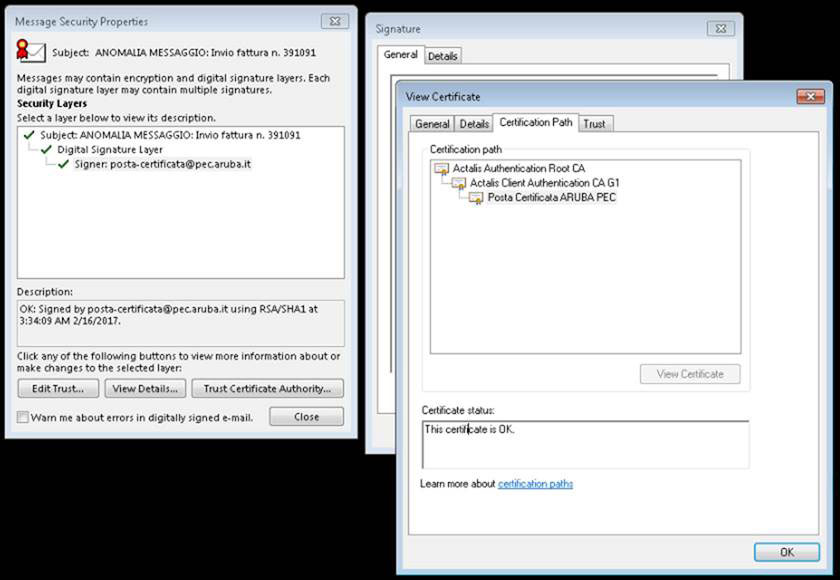Click in the Certificate status text box

point(586,445)
